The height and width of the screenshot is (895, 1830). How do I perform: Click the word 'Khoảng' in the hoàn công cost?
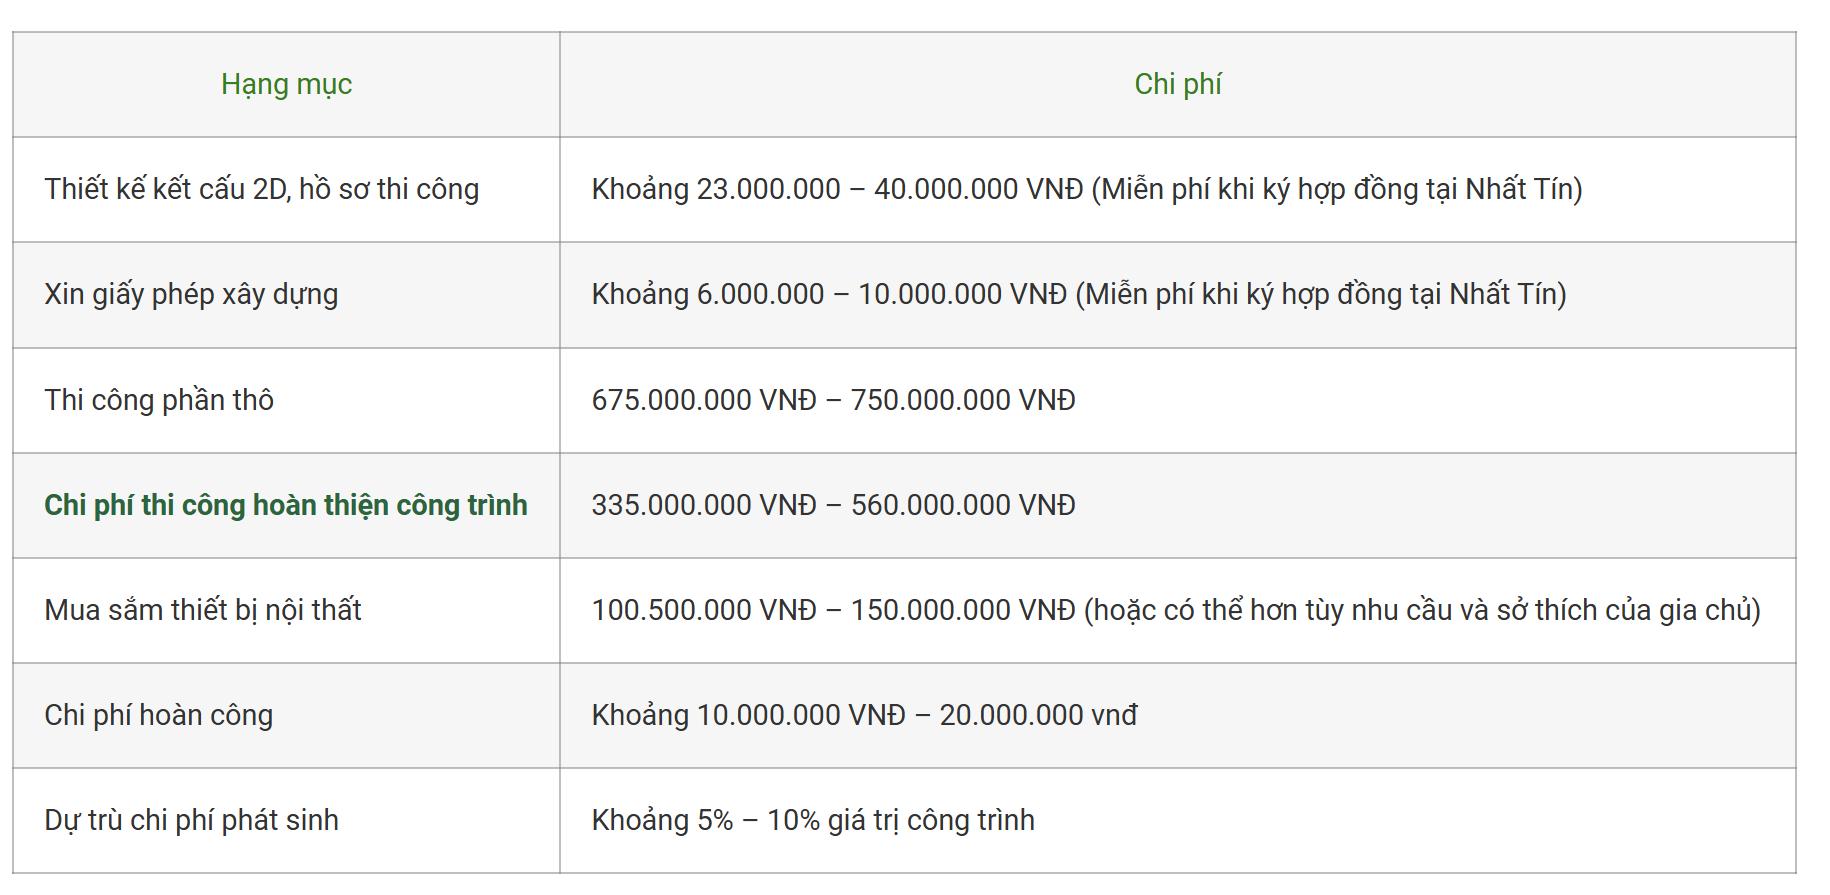point(640,715)
